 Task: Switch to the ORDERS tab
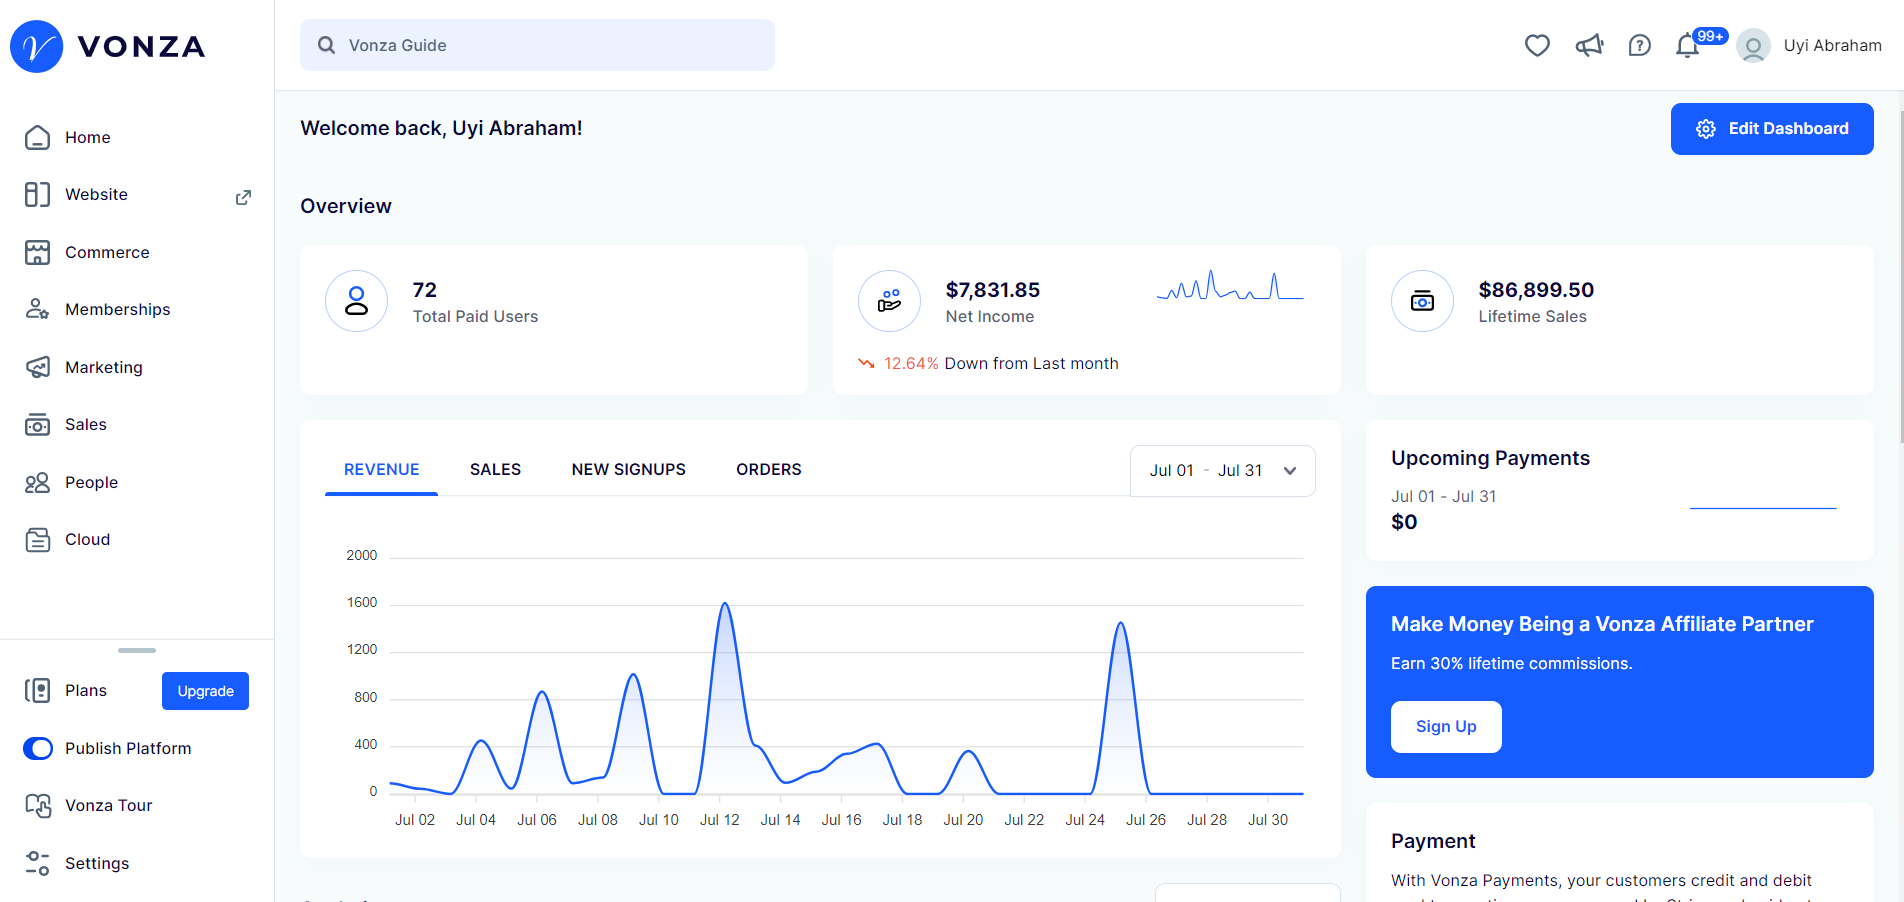pos(768,469)
